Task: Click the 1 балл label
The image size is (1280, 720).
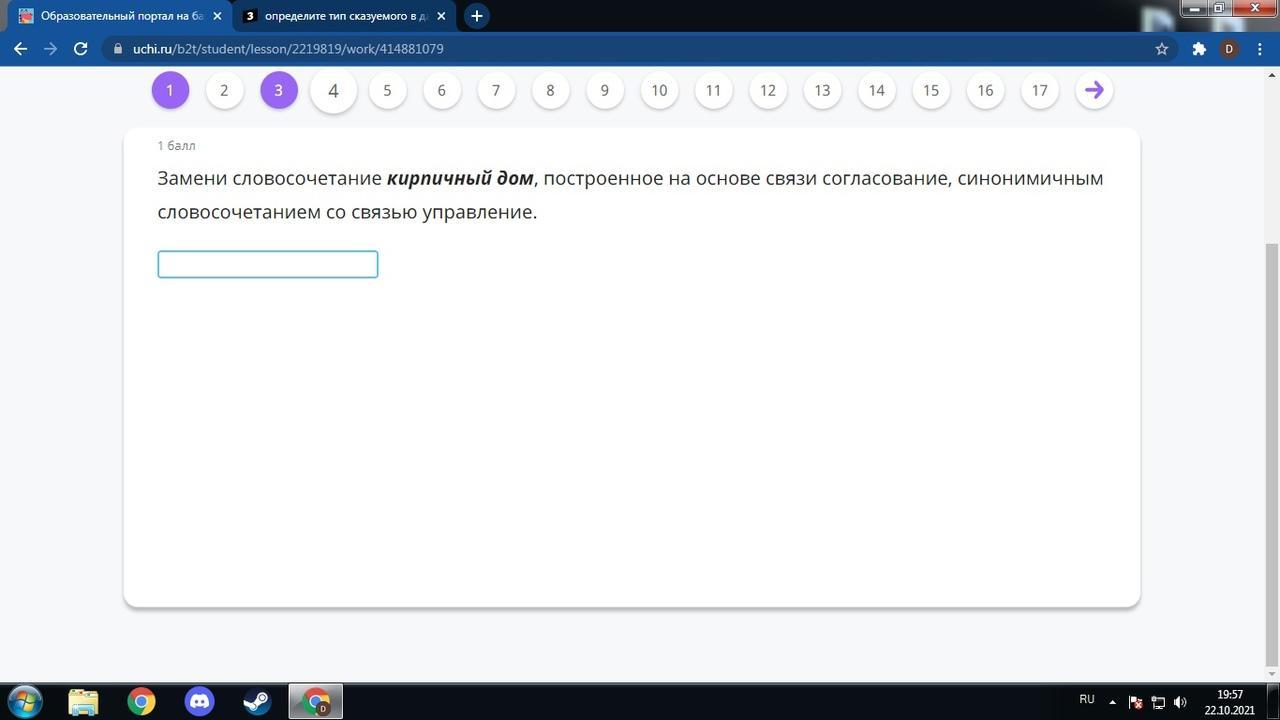Action: (176, 146)
